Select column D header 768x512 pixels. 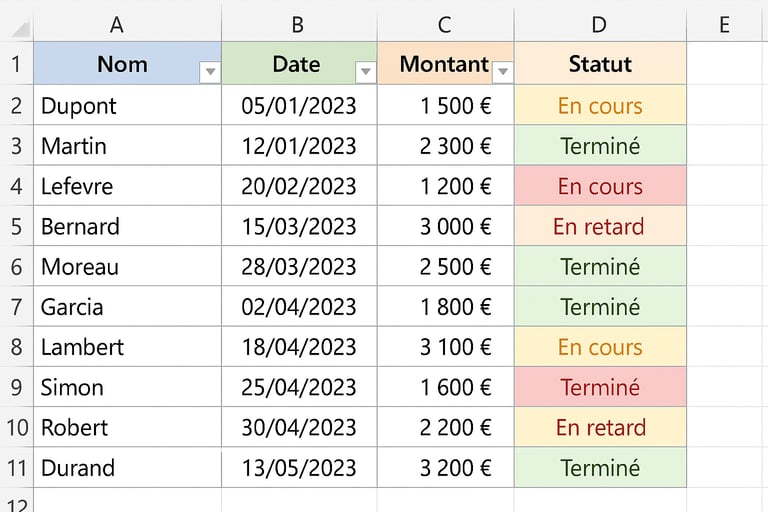pyautogui.click(x=600, y=24)
